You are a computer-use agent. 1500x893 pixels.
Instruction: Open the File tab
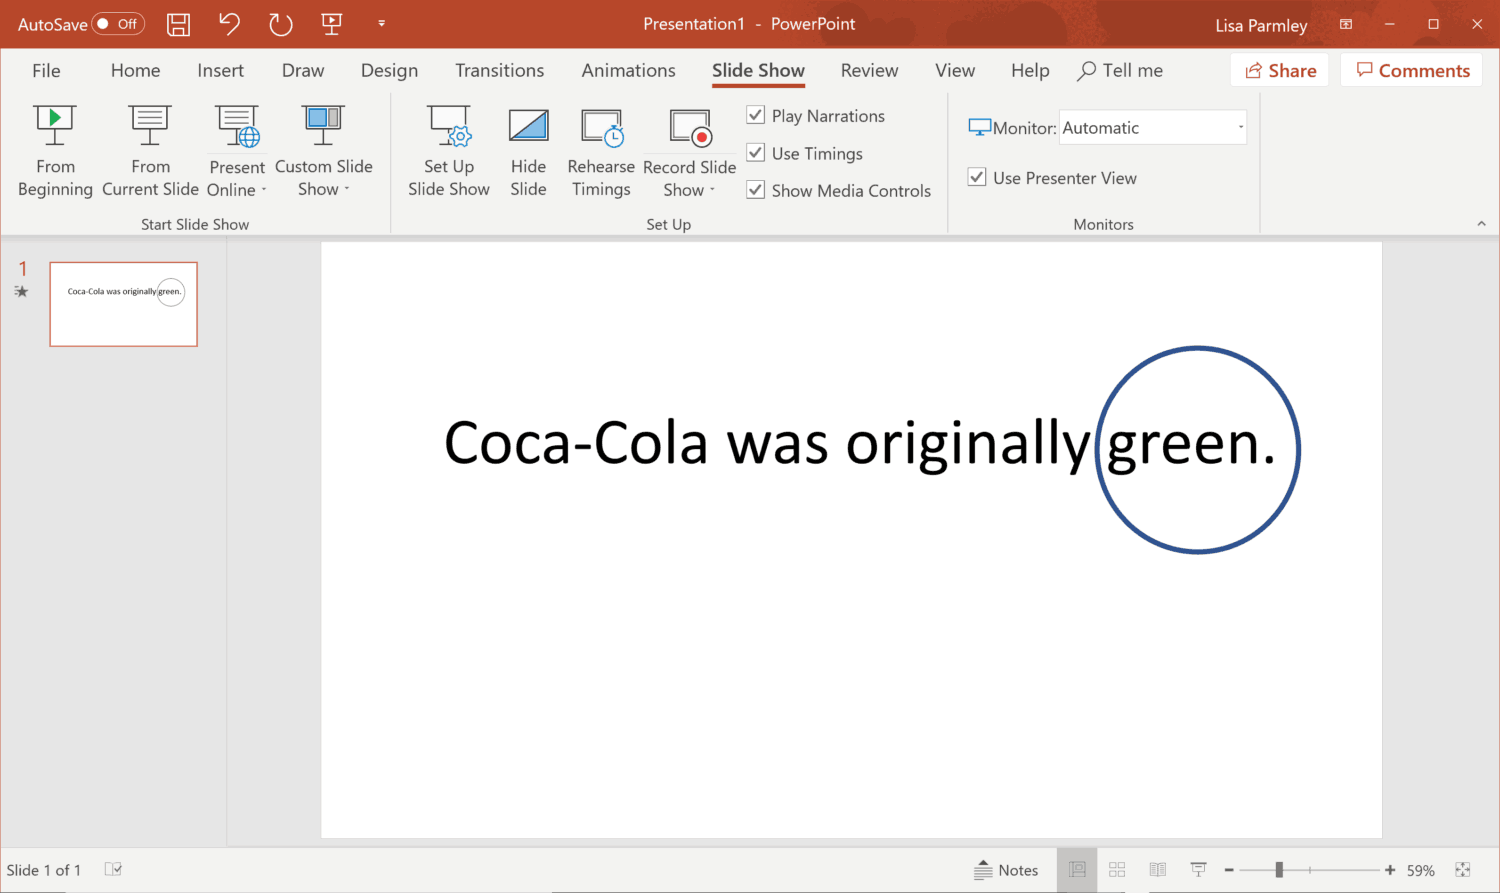[46, 70]
